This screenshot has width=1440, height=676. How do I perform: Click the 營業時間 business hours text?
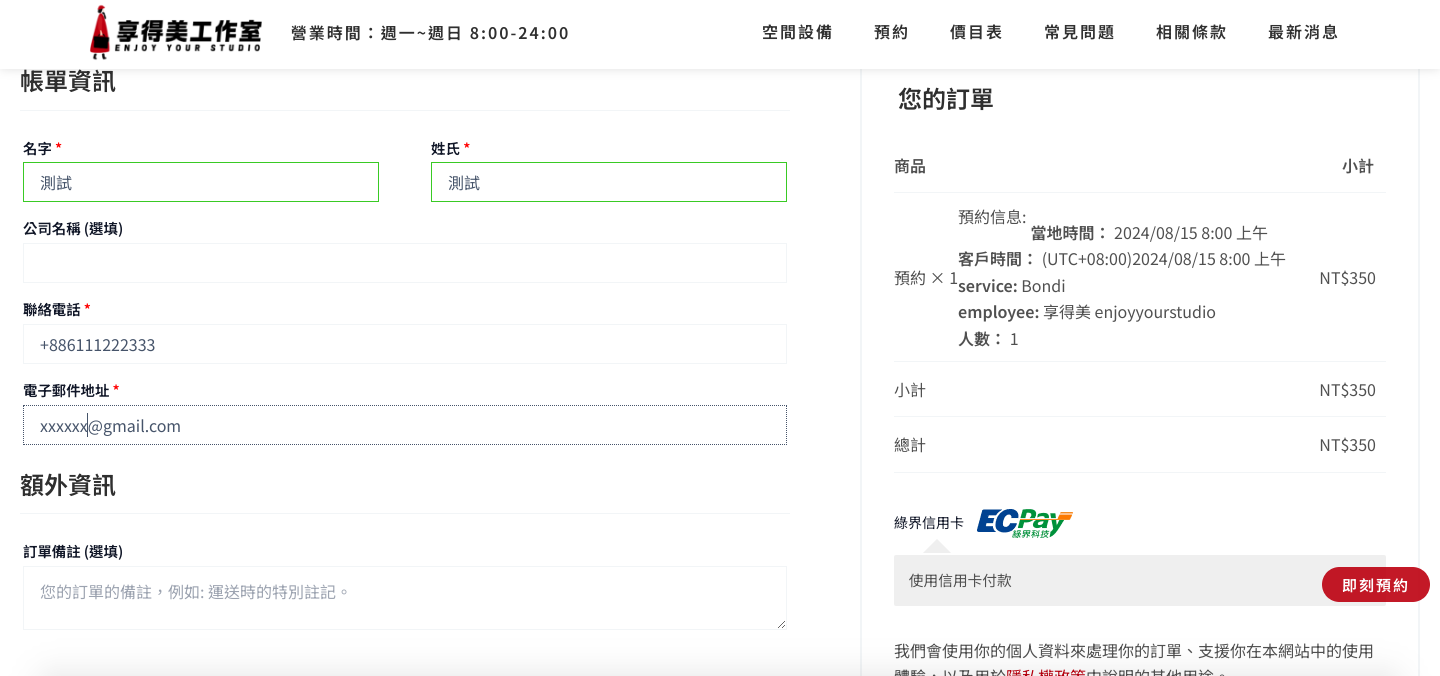[x=430, y=33]
